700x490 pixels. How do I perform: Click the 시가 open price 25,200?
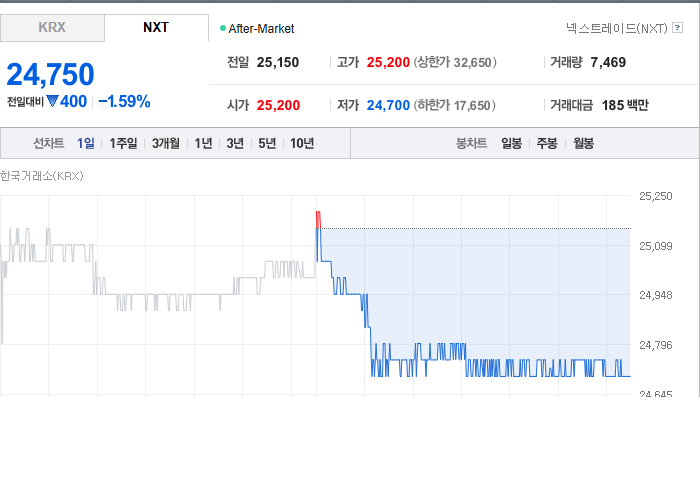click(278, 105)
